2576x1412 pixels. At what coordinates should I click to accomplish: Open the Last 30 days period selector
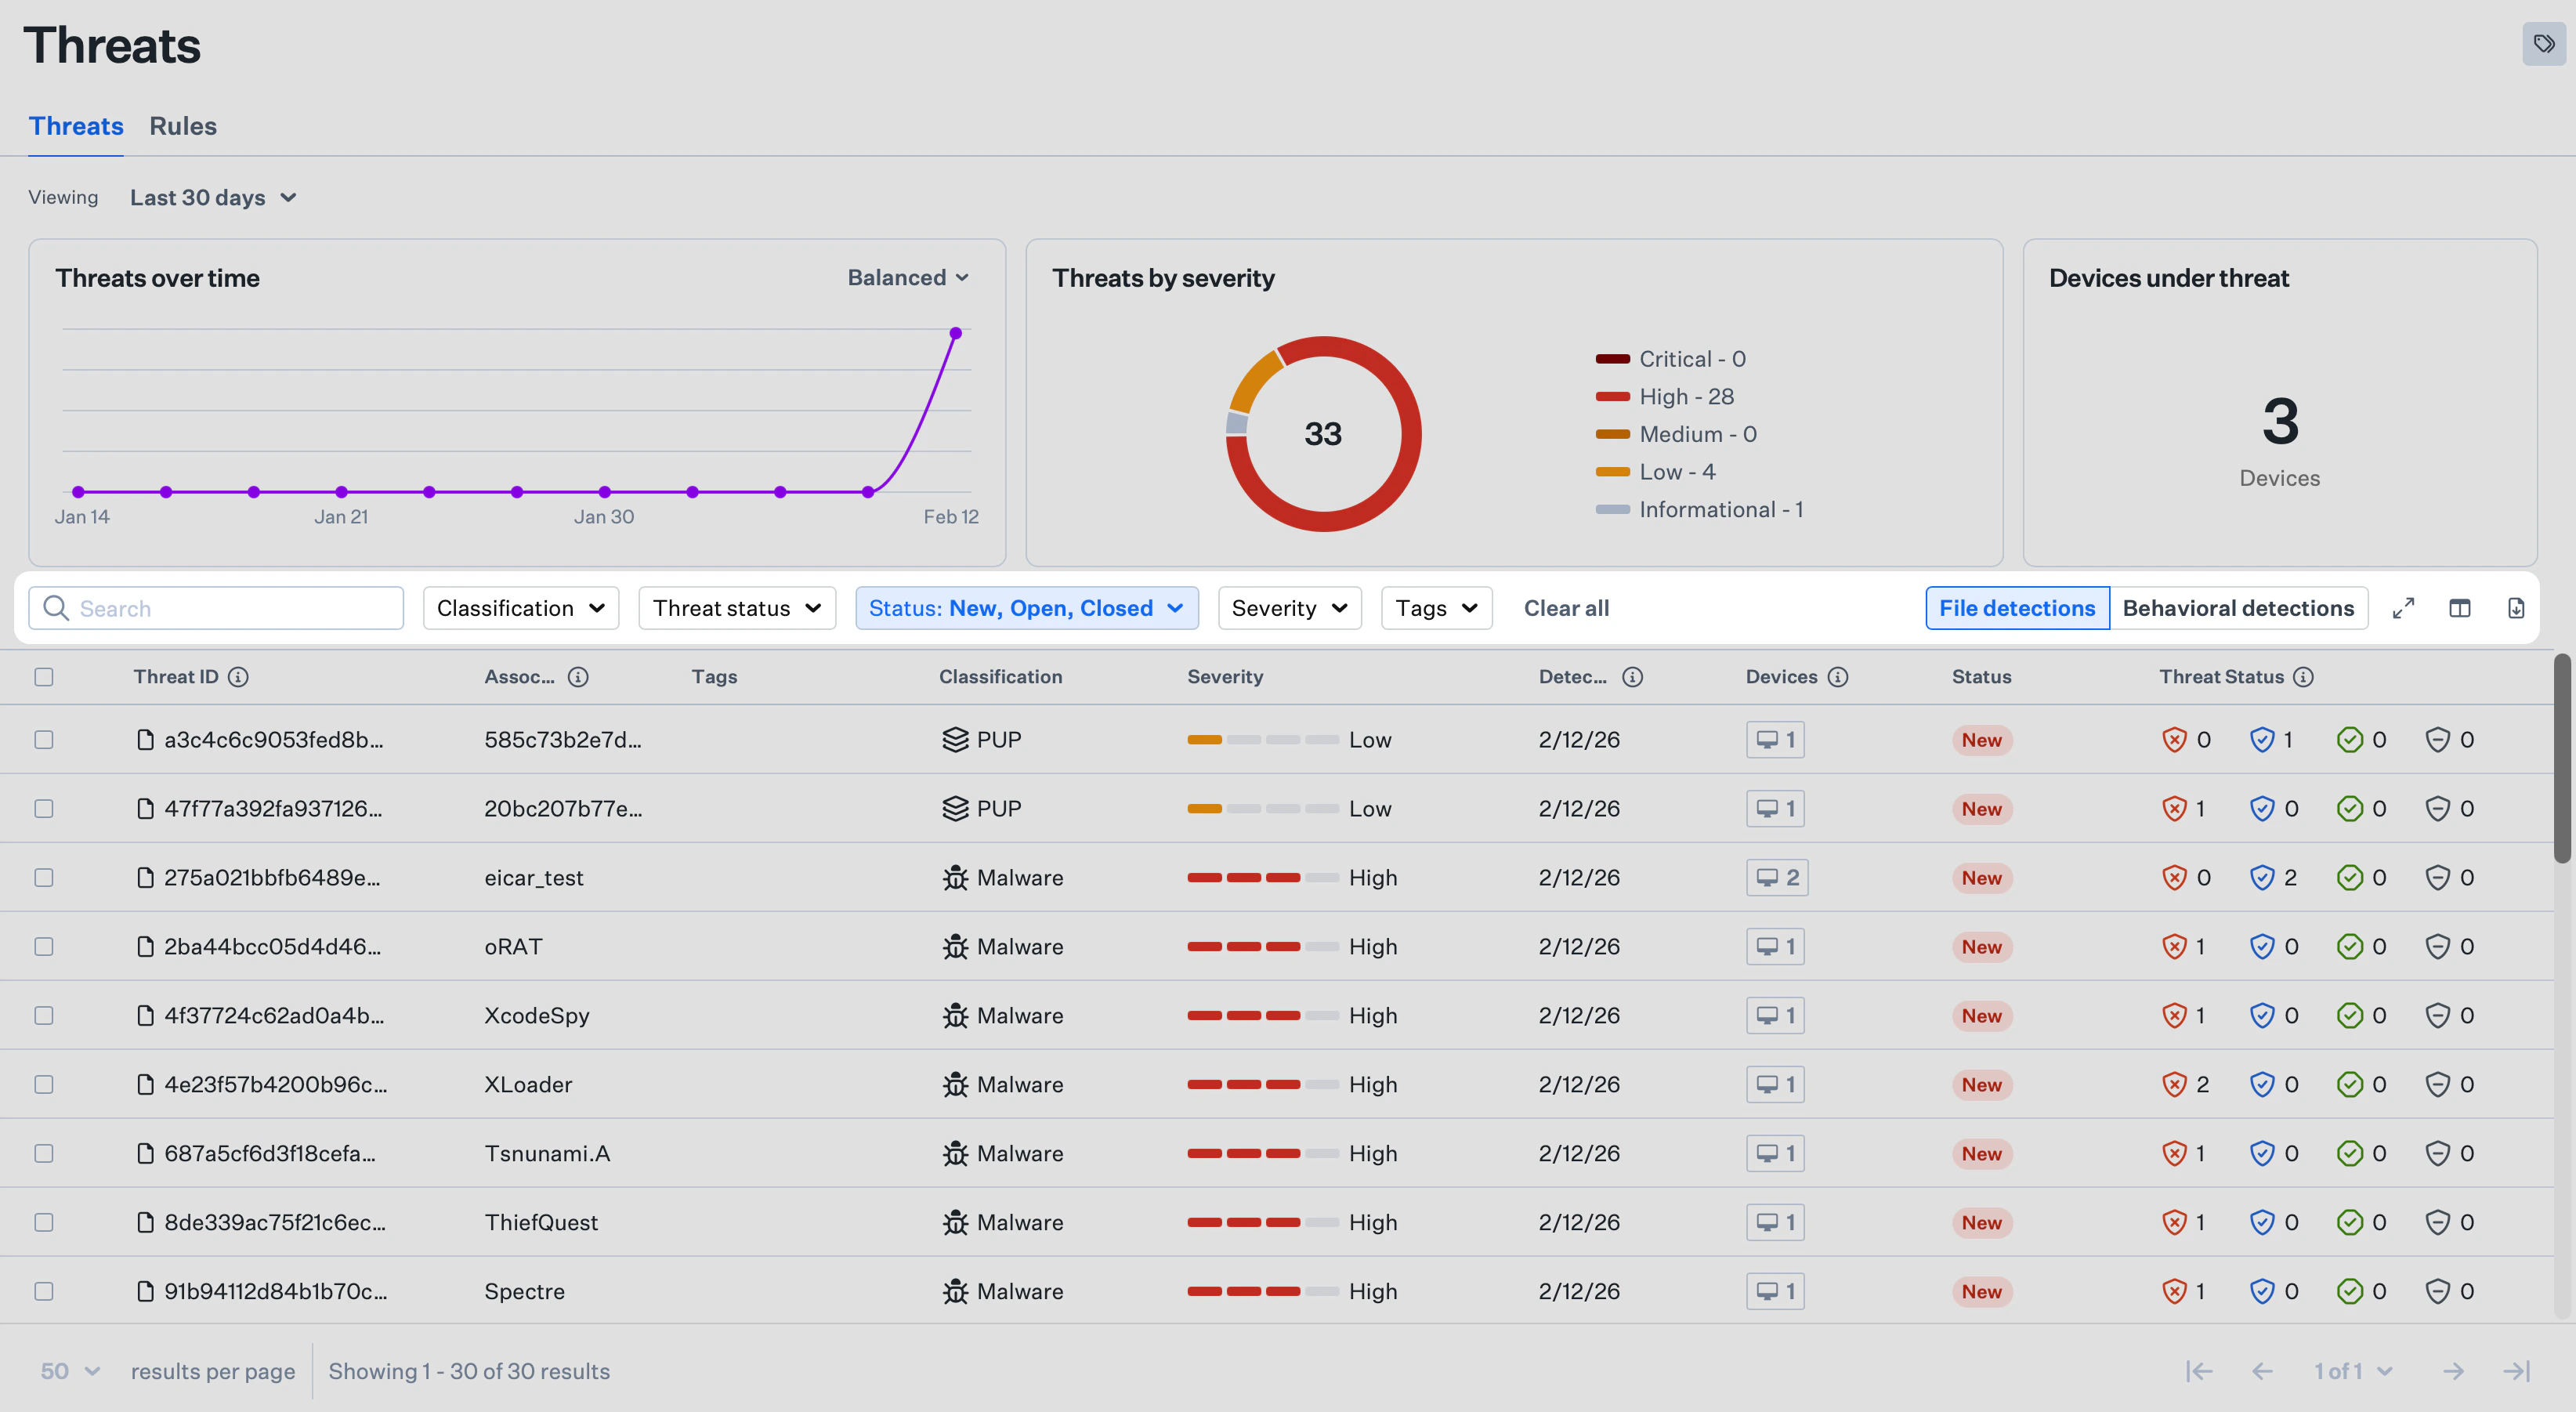coord(213,197)
